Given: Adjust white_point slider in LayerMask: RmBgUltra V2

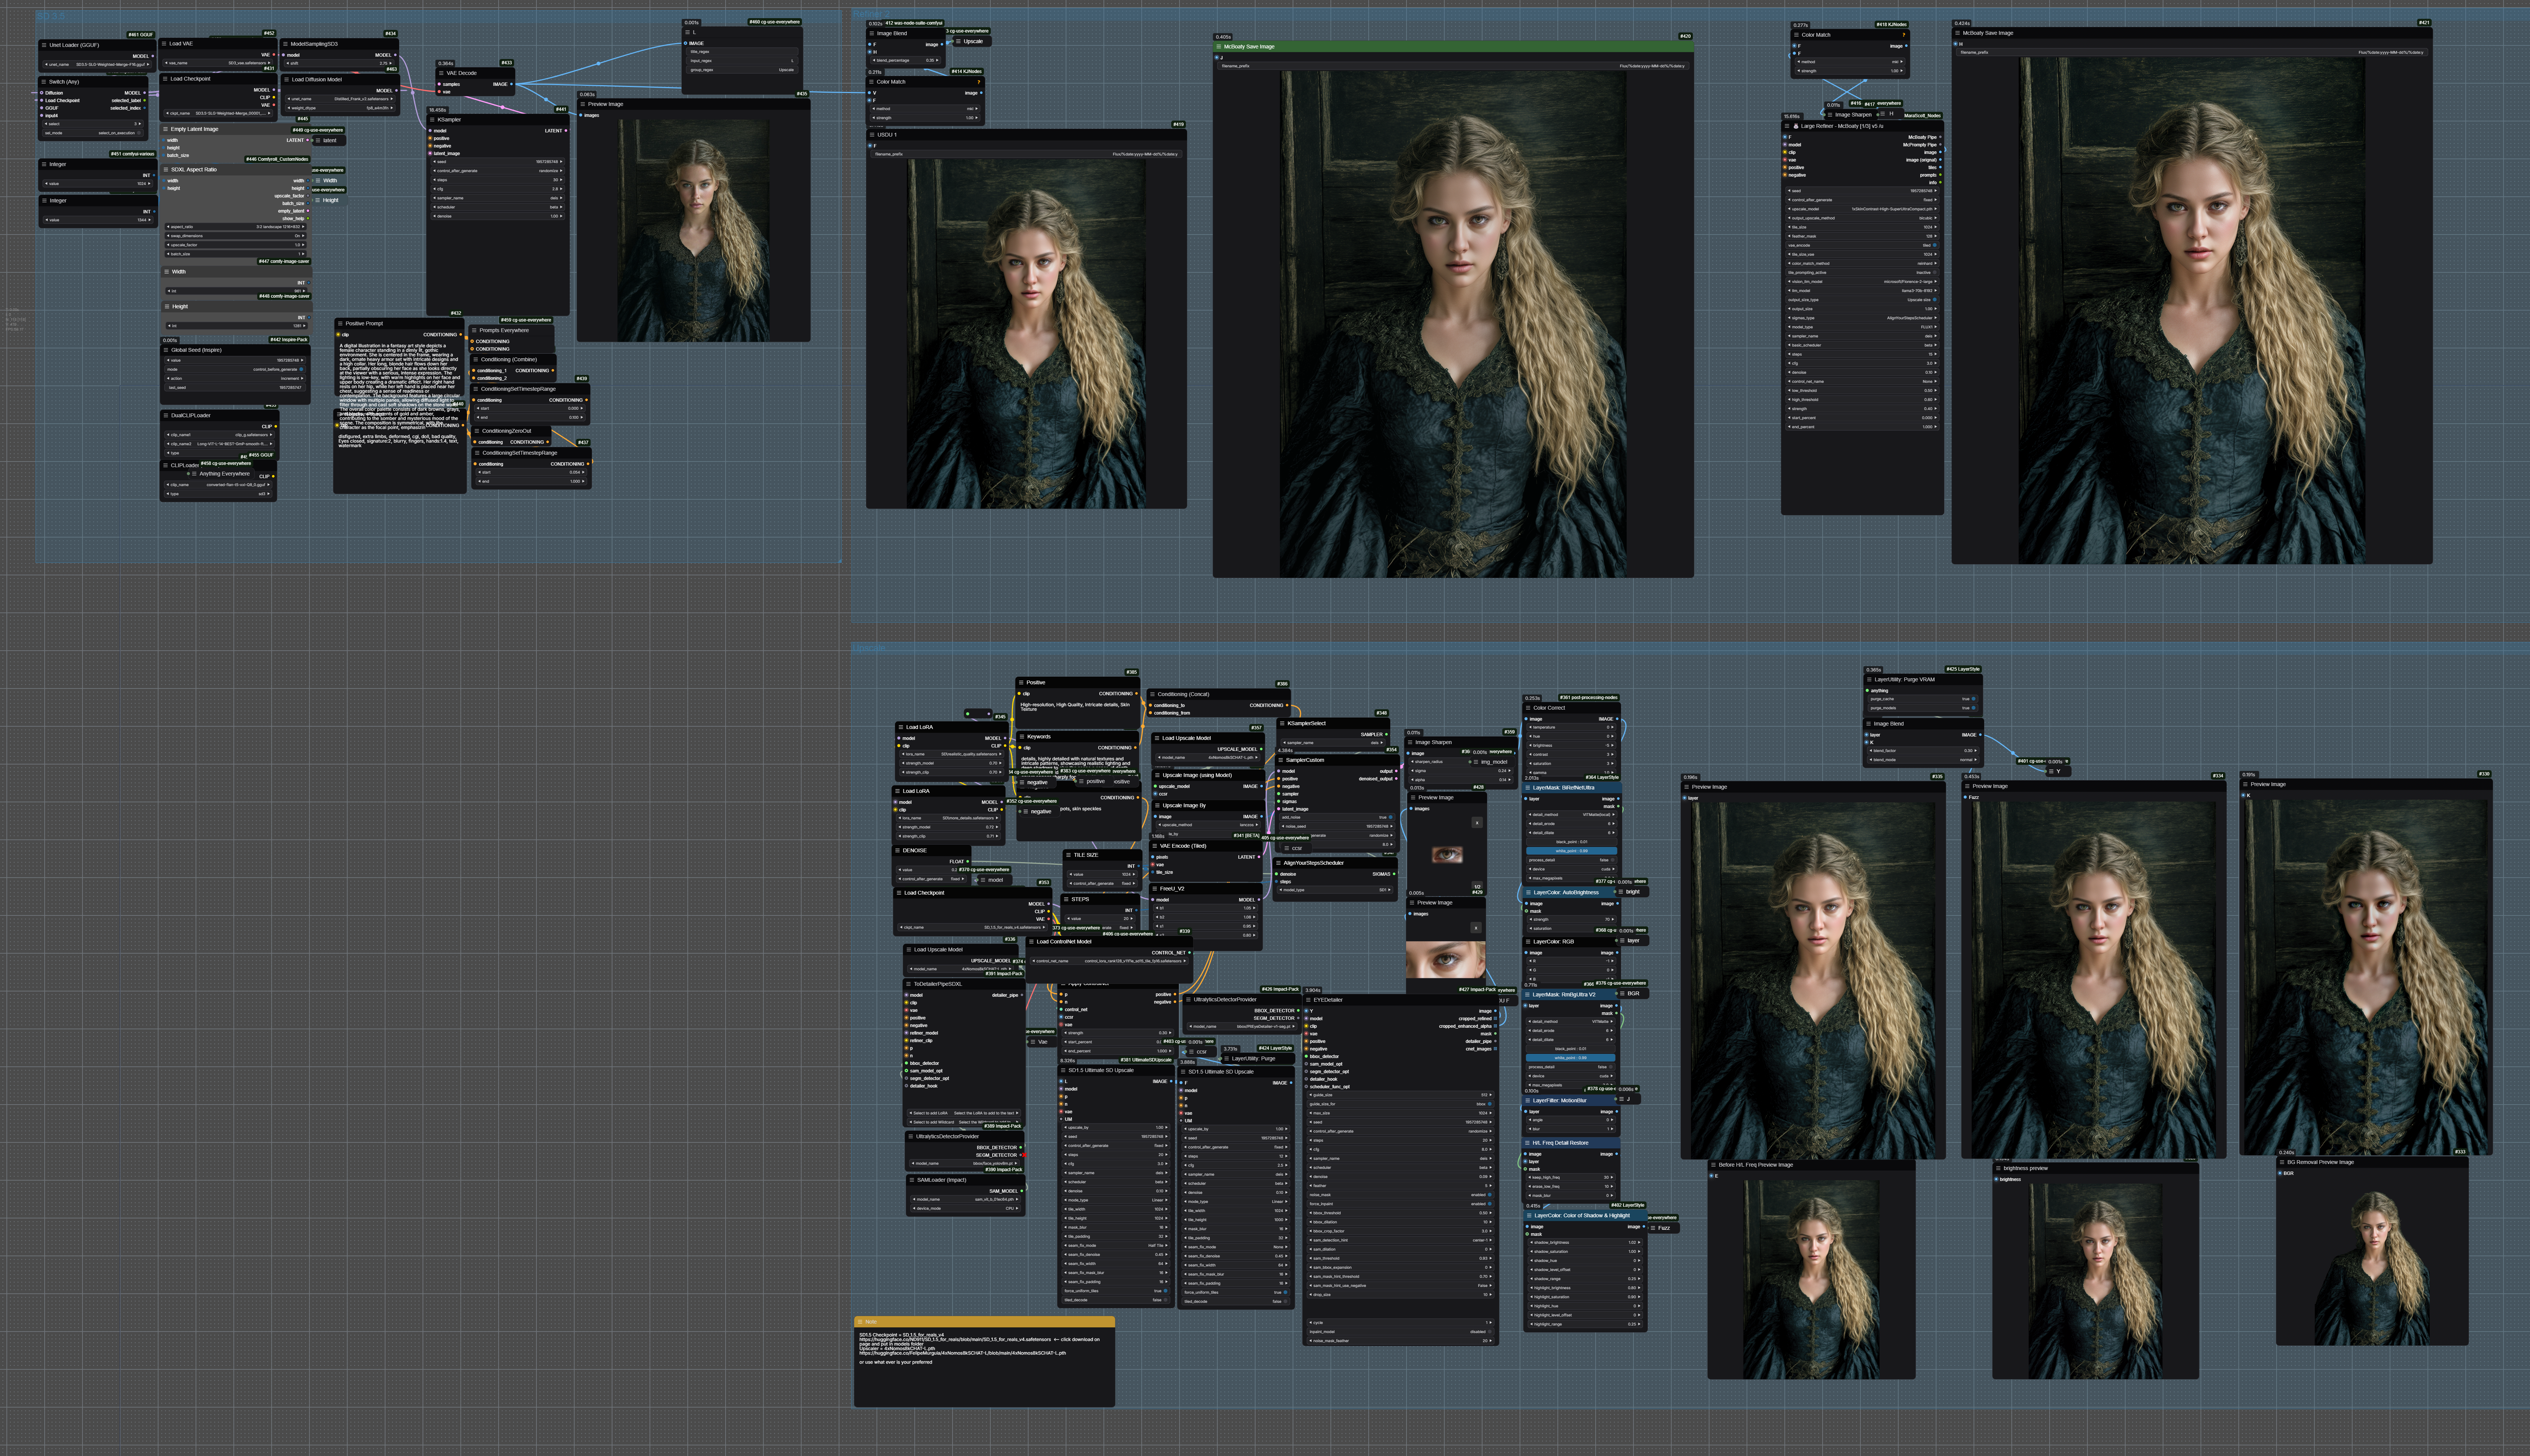Looking at the screenshot, I should click(x=1571, y=1058).
